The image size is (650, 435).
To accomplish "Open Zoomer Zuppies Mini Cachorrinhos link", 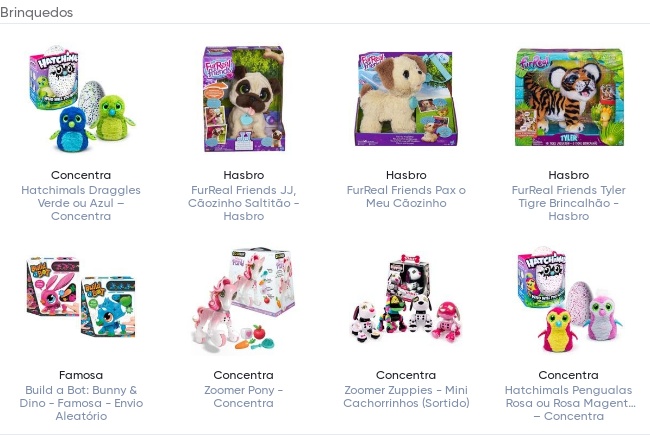I will 406,396.
